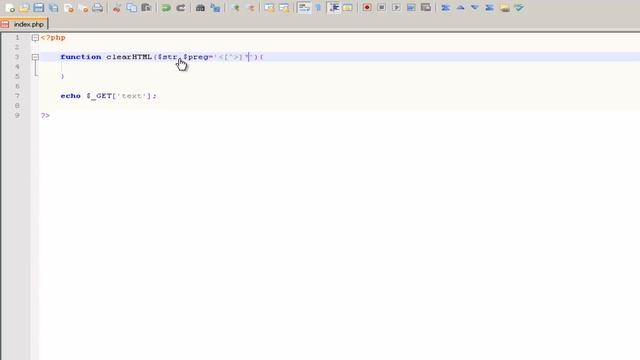Click the $preg parameter text
This screenshot has width=640, height=360.
196,57
